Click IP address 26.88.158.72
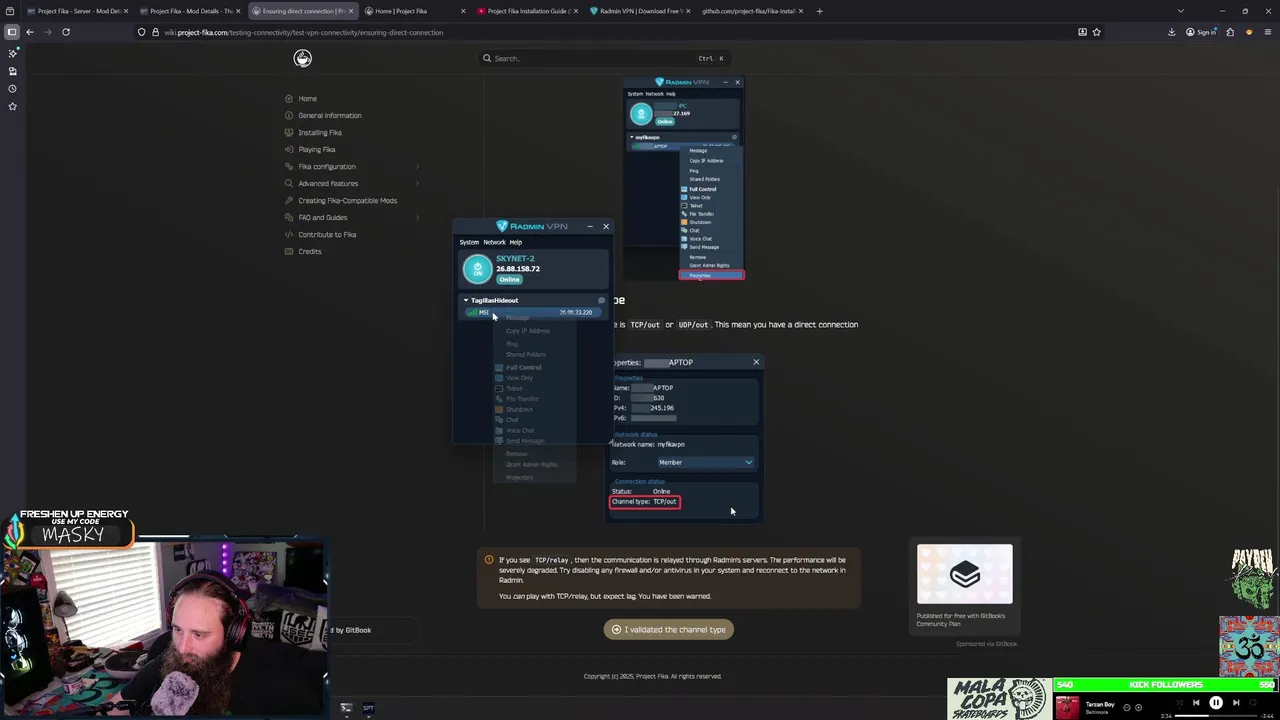 coord(518,268)
